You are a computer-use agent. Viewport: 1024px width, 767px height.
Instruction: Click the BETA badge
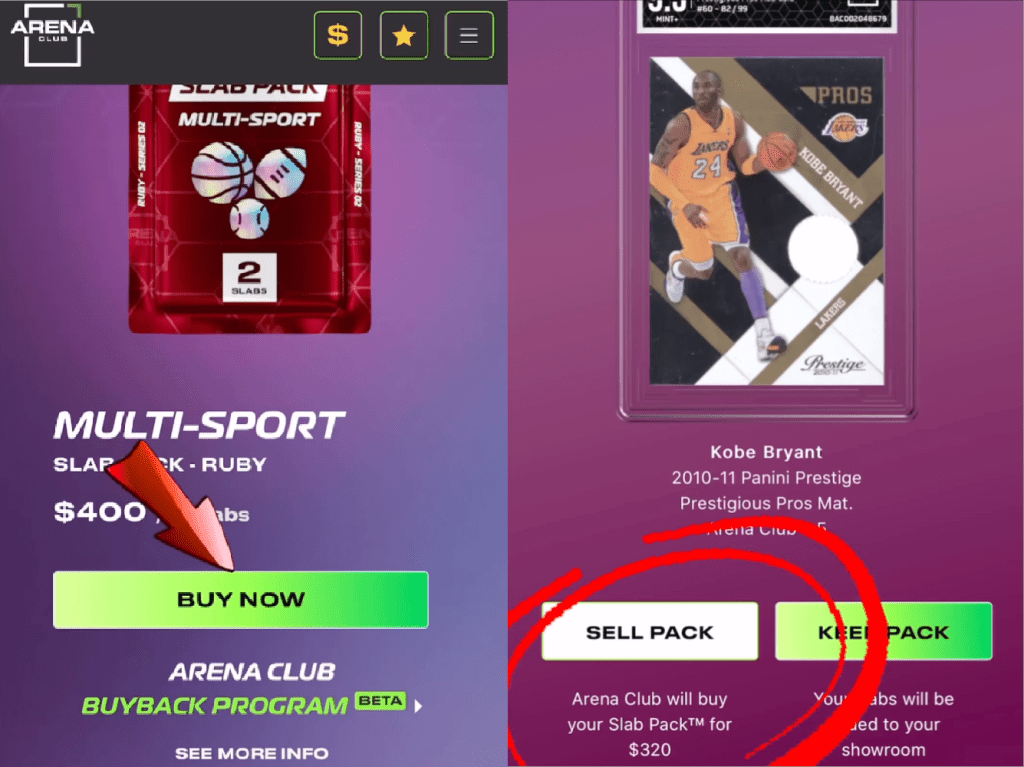381,701
